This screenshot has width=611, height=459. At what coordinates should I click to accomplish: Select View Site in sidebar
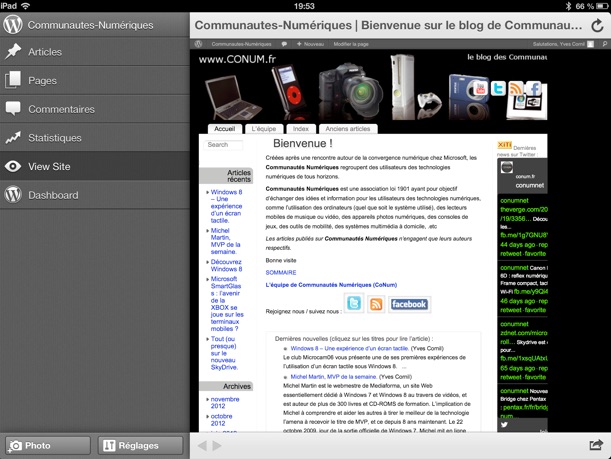(95, 166)
